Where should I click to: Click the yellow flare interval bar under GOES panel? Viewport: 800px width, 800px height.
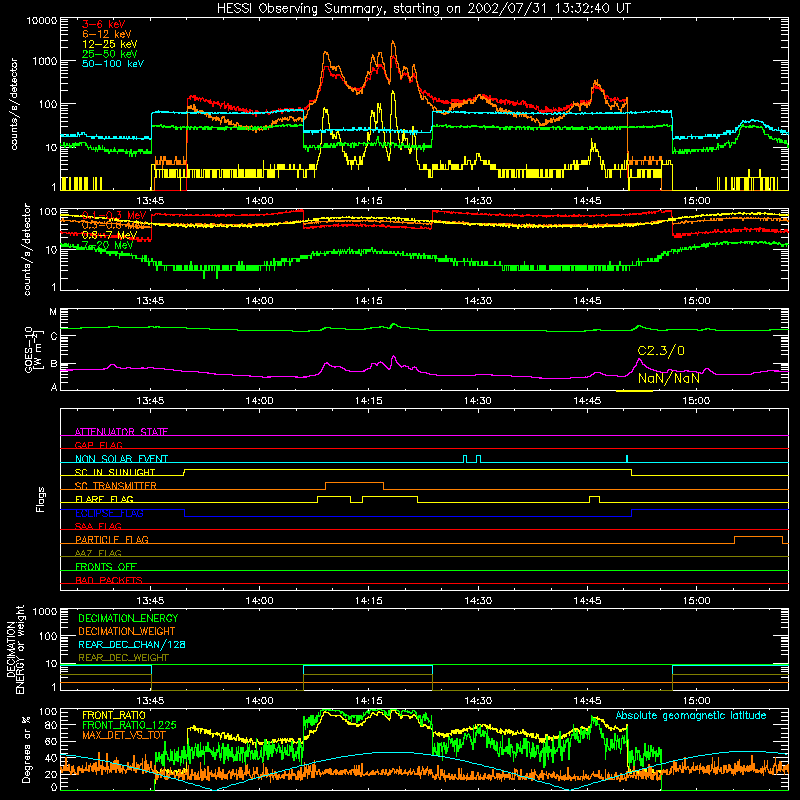click(x=634, y=391)
